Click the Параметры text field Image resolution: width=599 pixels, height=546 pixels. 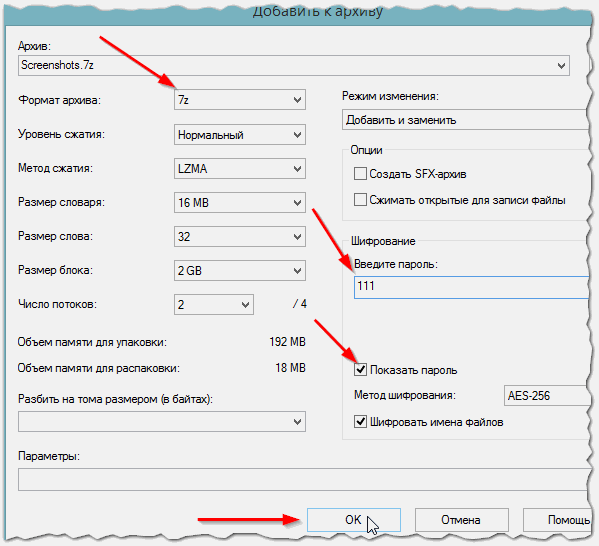(303, 480)
